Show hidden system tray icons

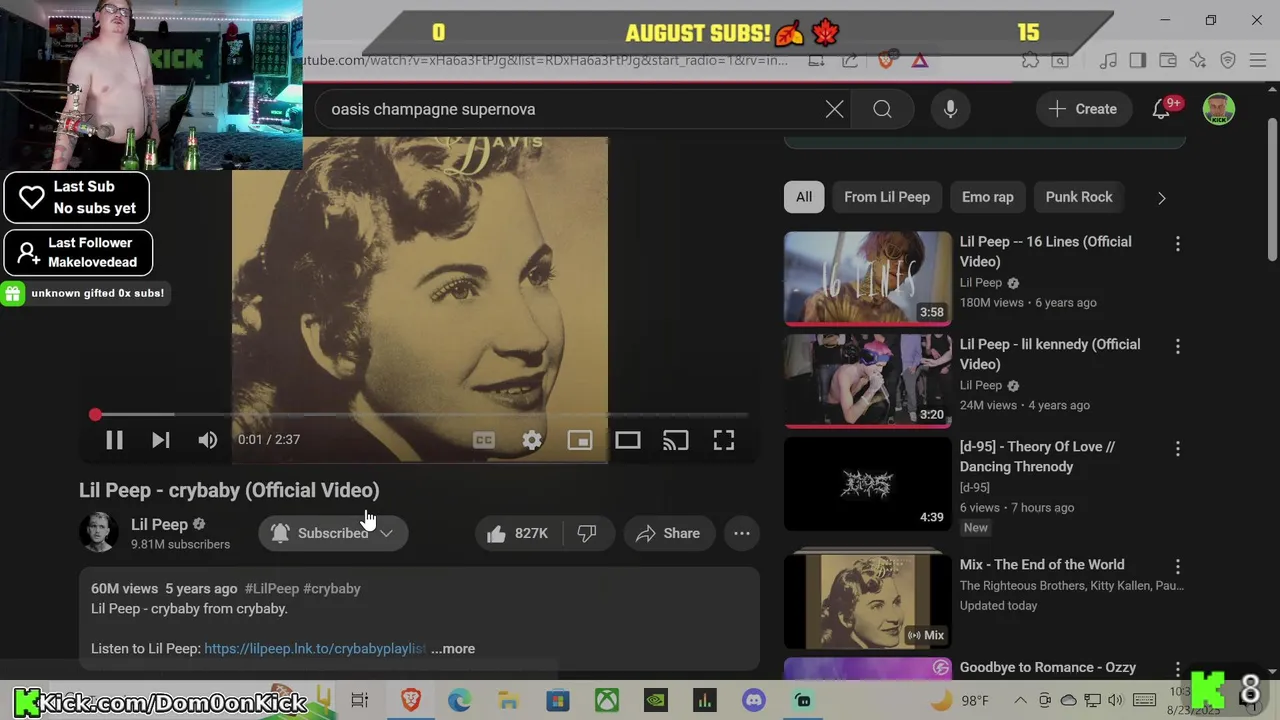click(x=1020, y=700)
